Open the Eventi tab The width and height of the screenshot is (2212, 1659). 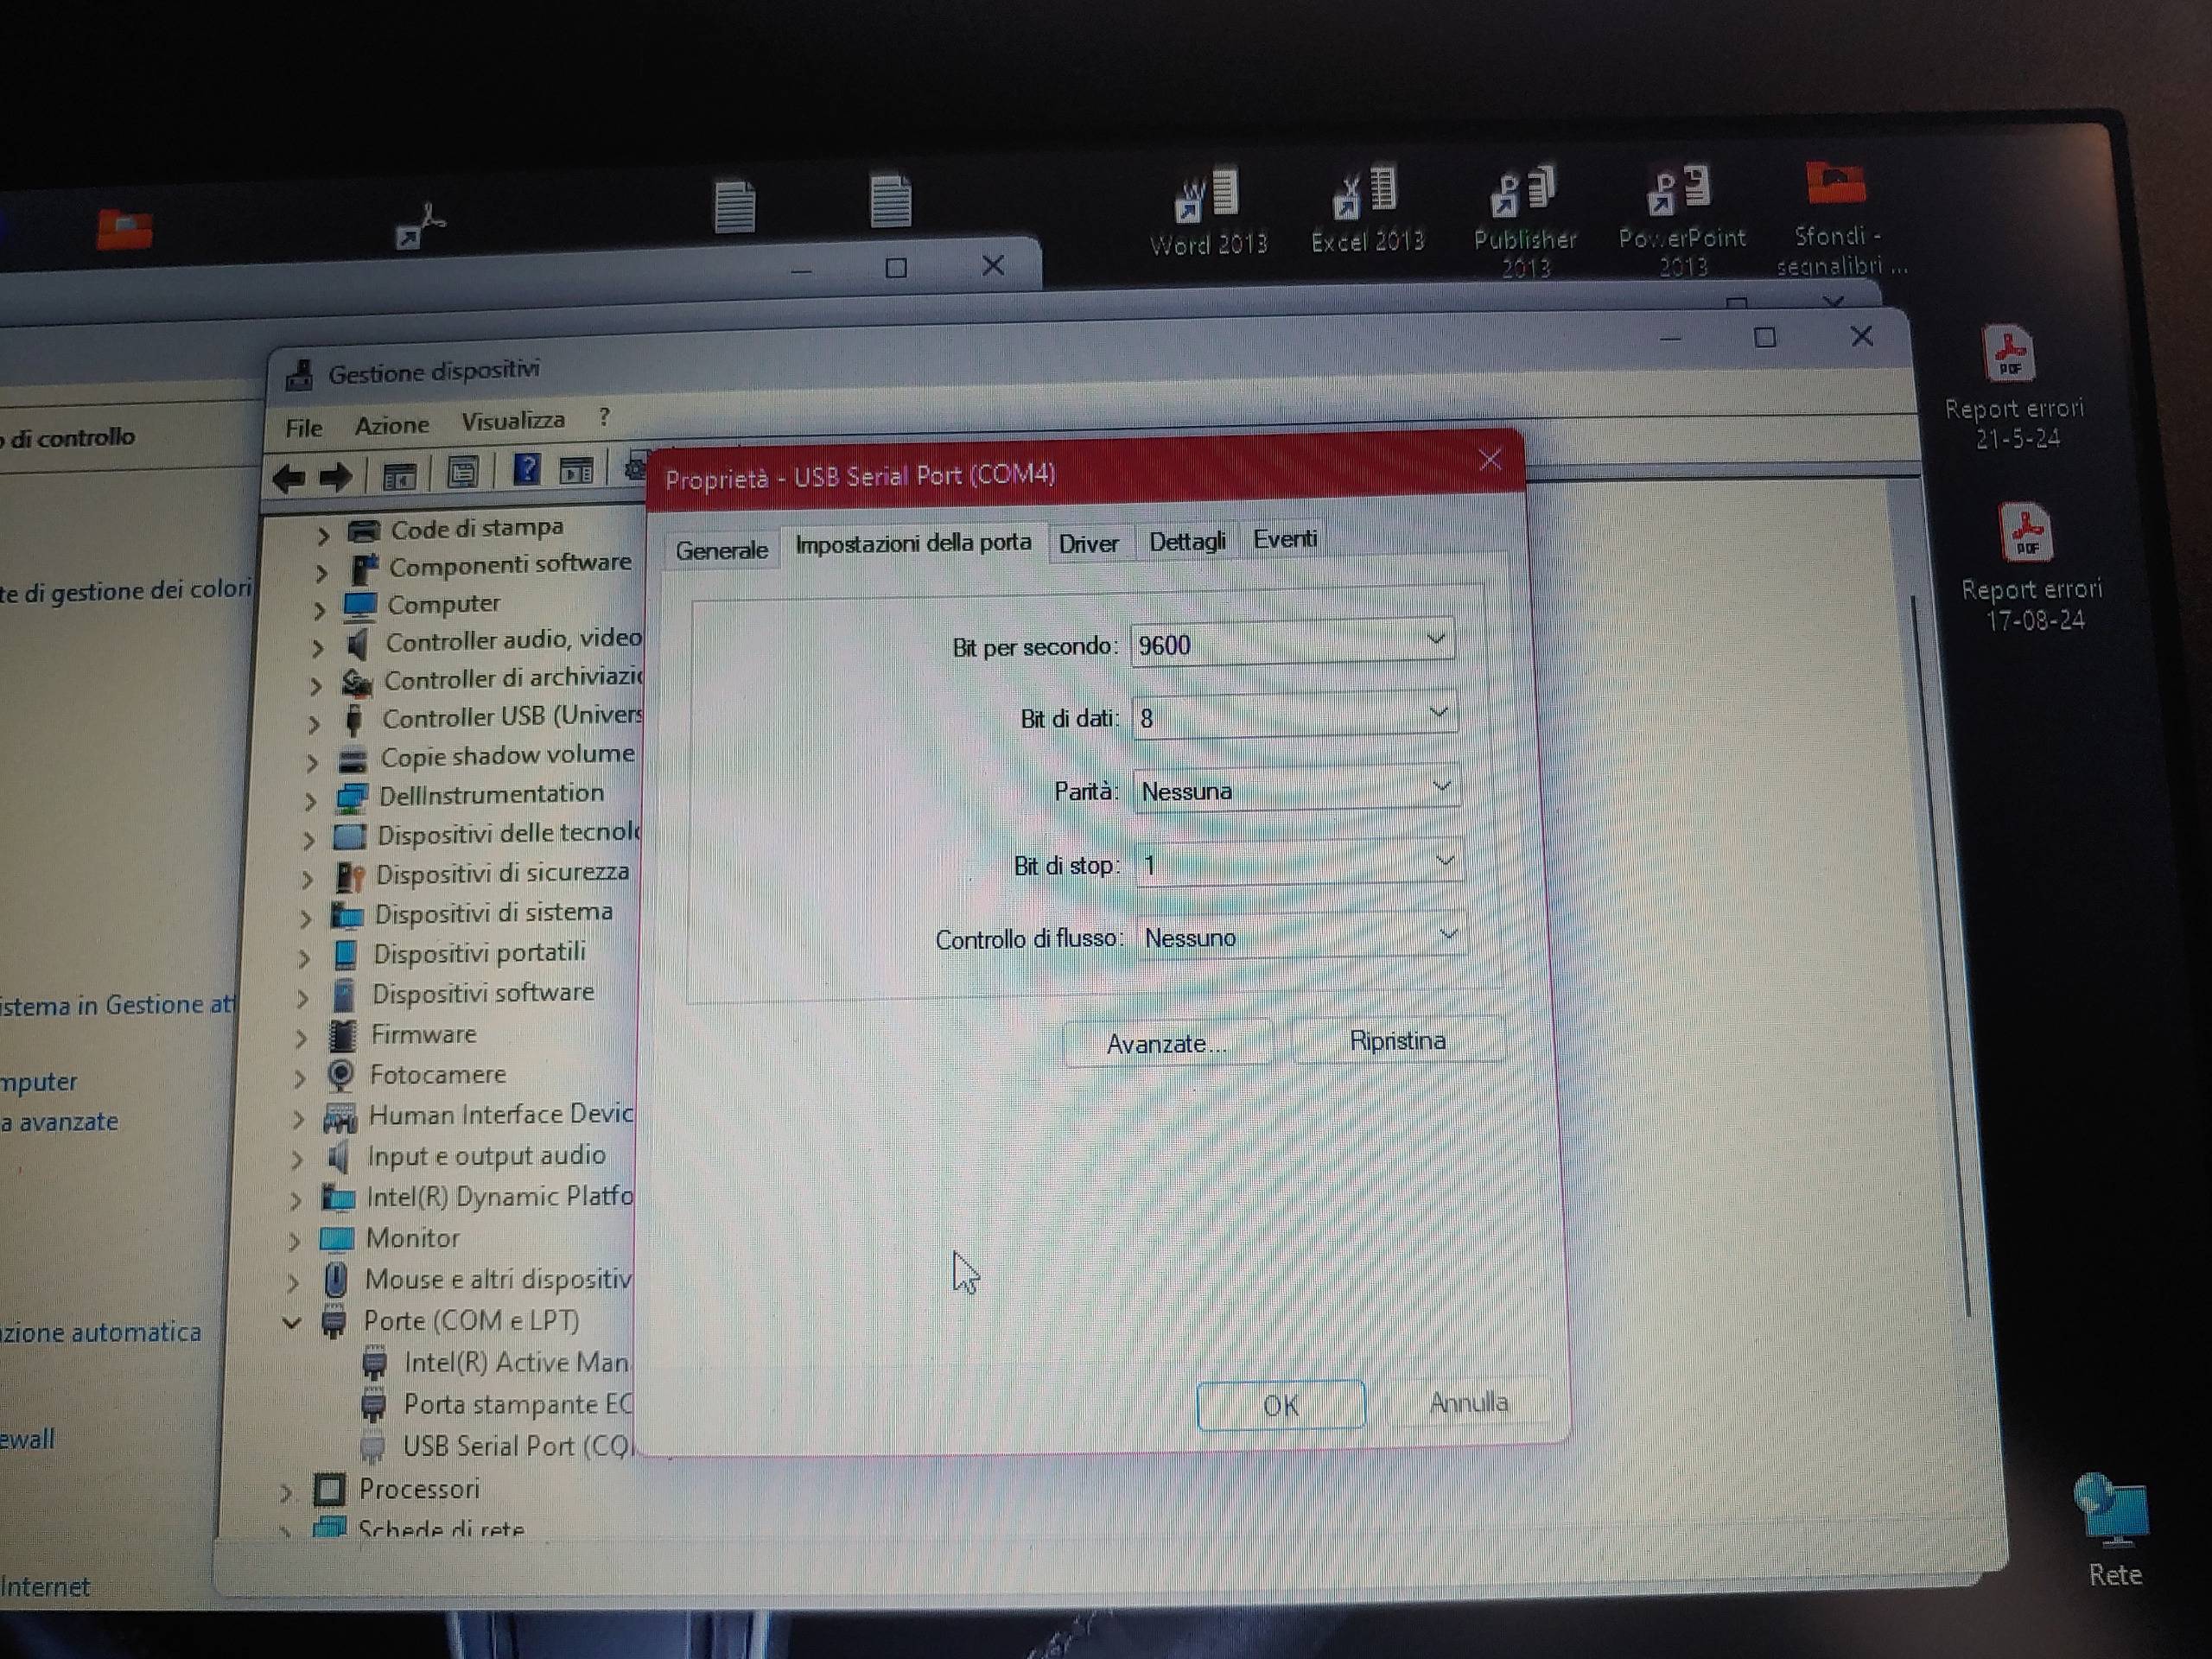pos(1285,539)
